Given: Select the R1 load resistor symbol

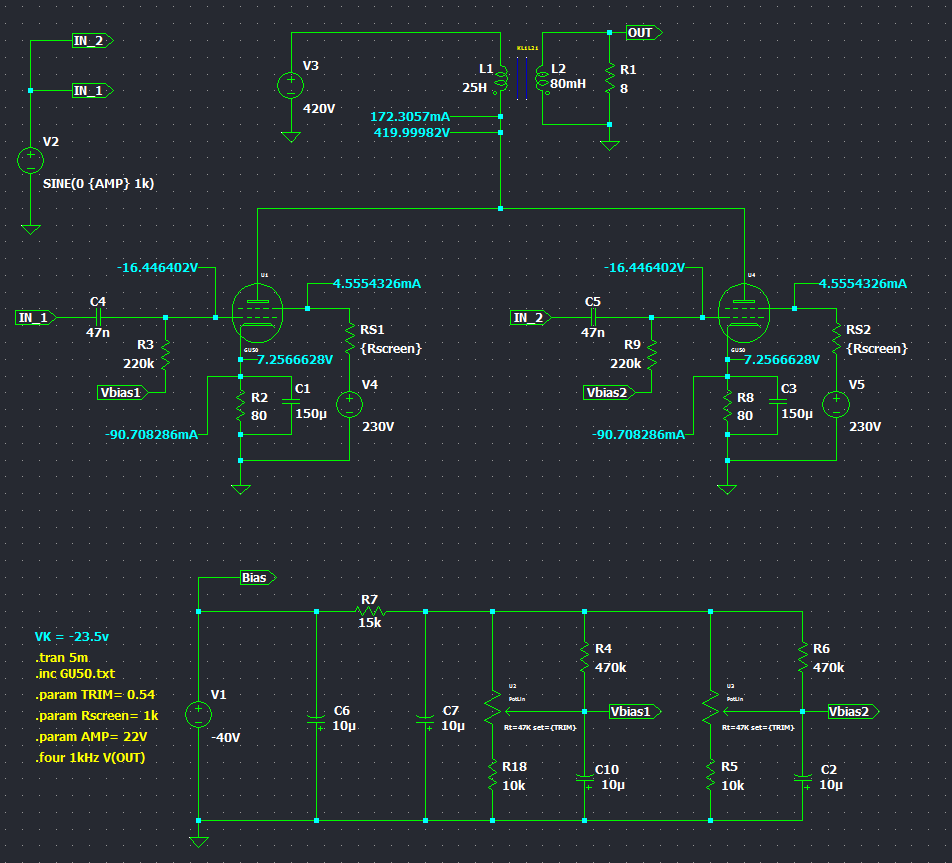Looking at the screenshot, I should (x=609, y=78).
